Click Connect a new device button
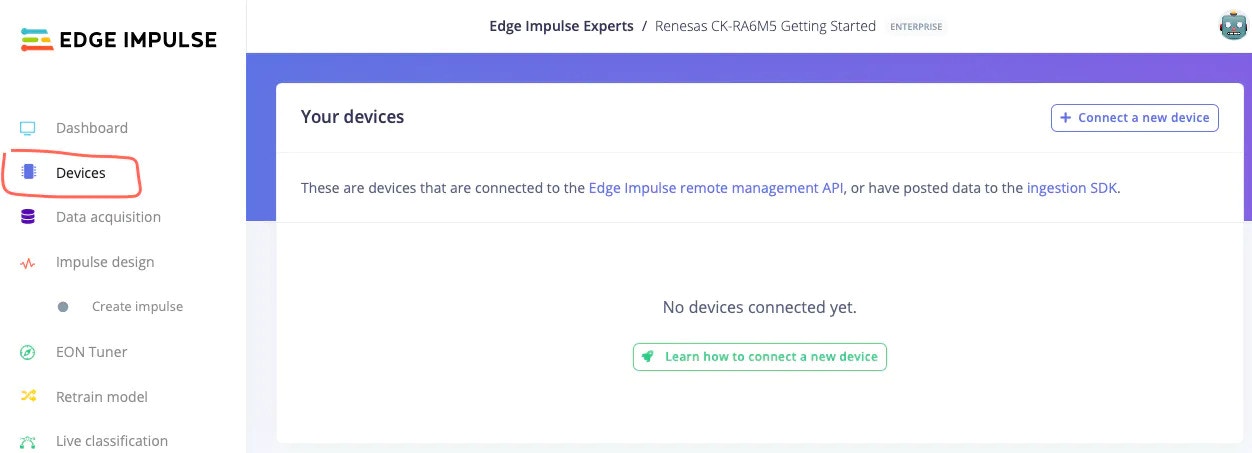This screenshot has width=1252, height=453. tap(1134, 117)
